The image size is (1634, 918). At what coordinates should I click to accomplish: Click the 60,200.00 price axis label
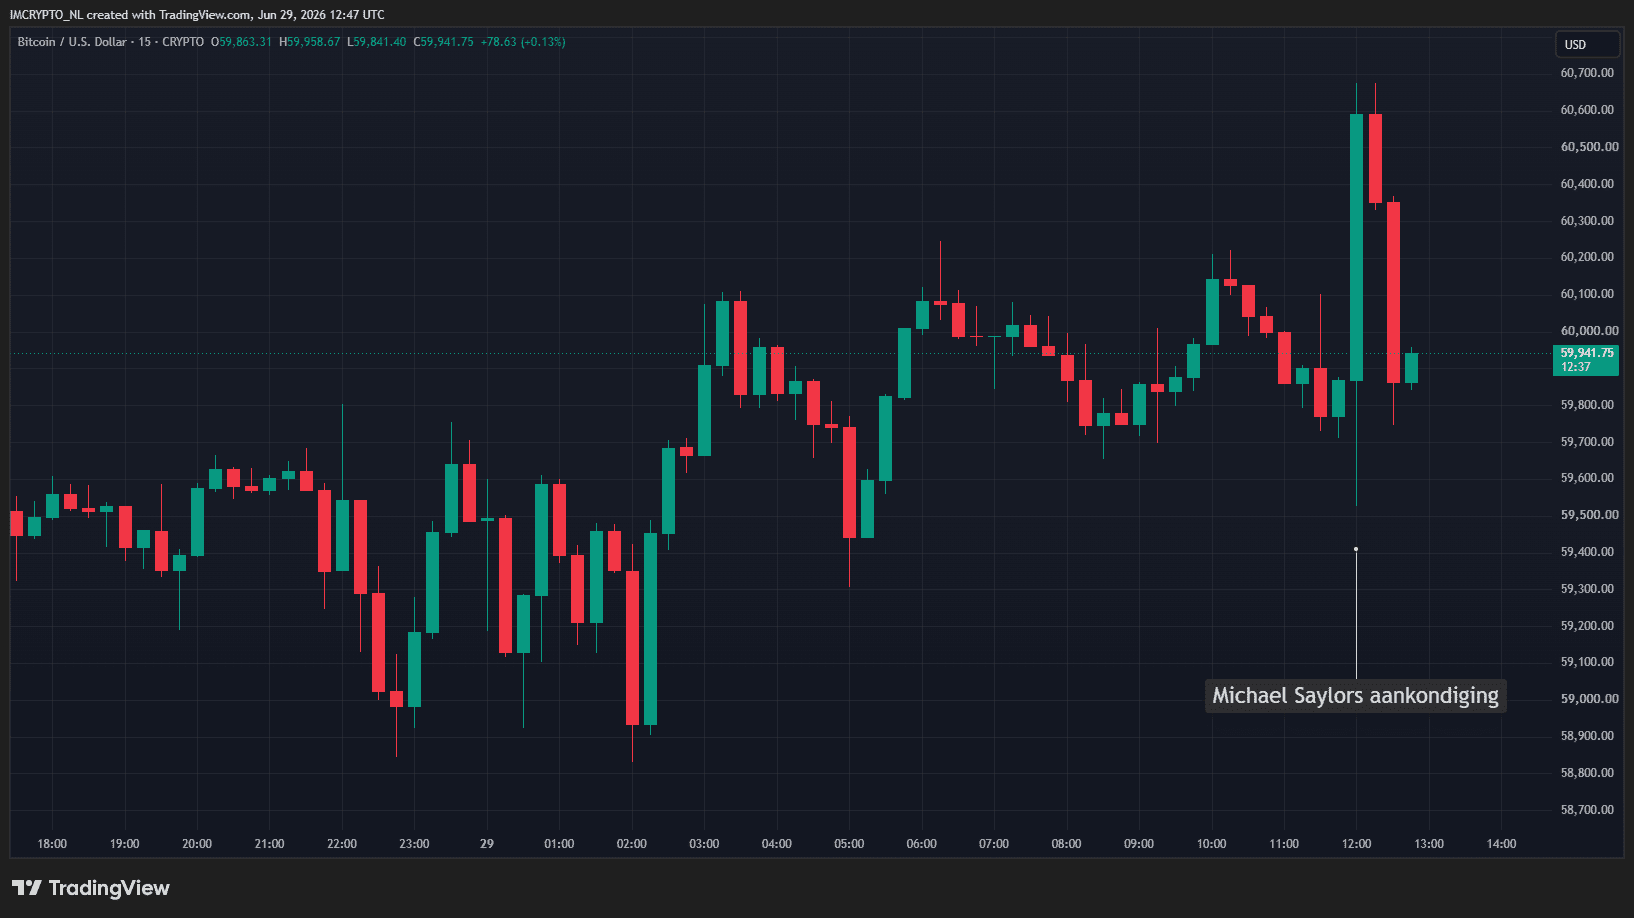click(x=1587, y=257)
